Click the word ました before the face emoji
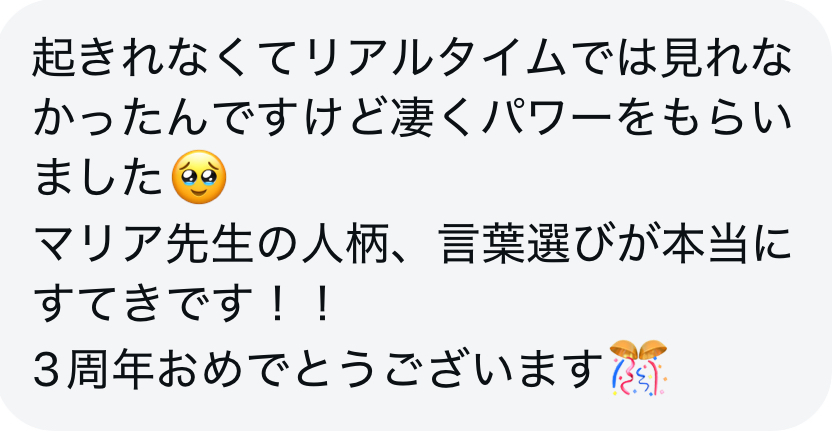Viewport: 832px width, 435px height. [x=99, y=178]
